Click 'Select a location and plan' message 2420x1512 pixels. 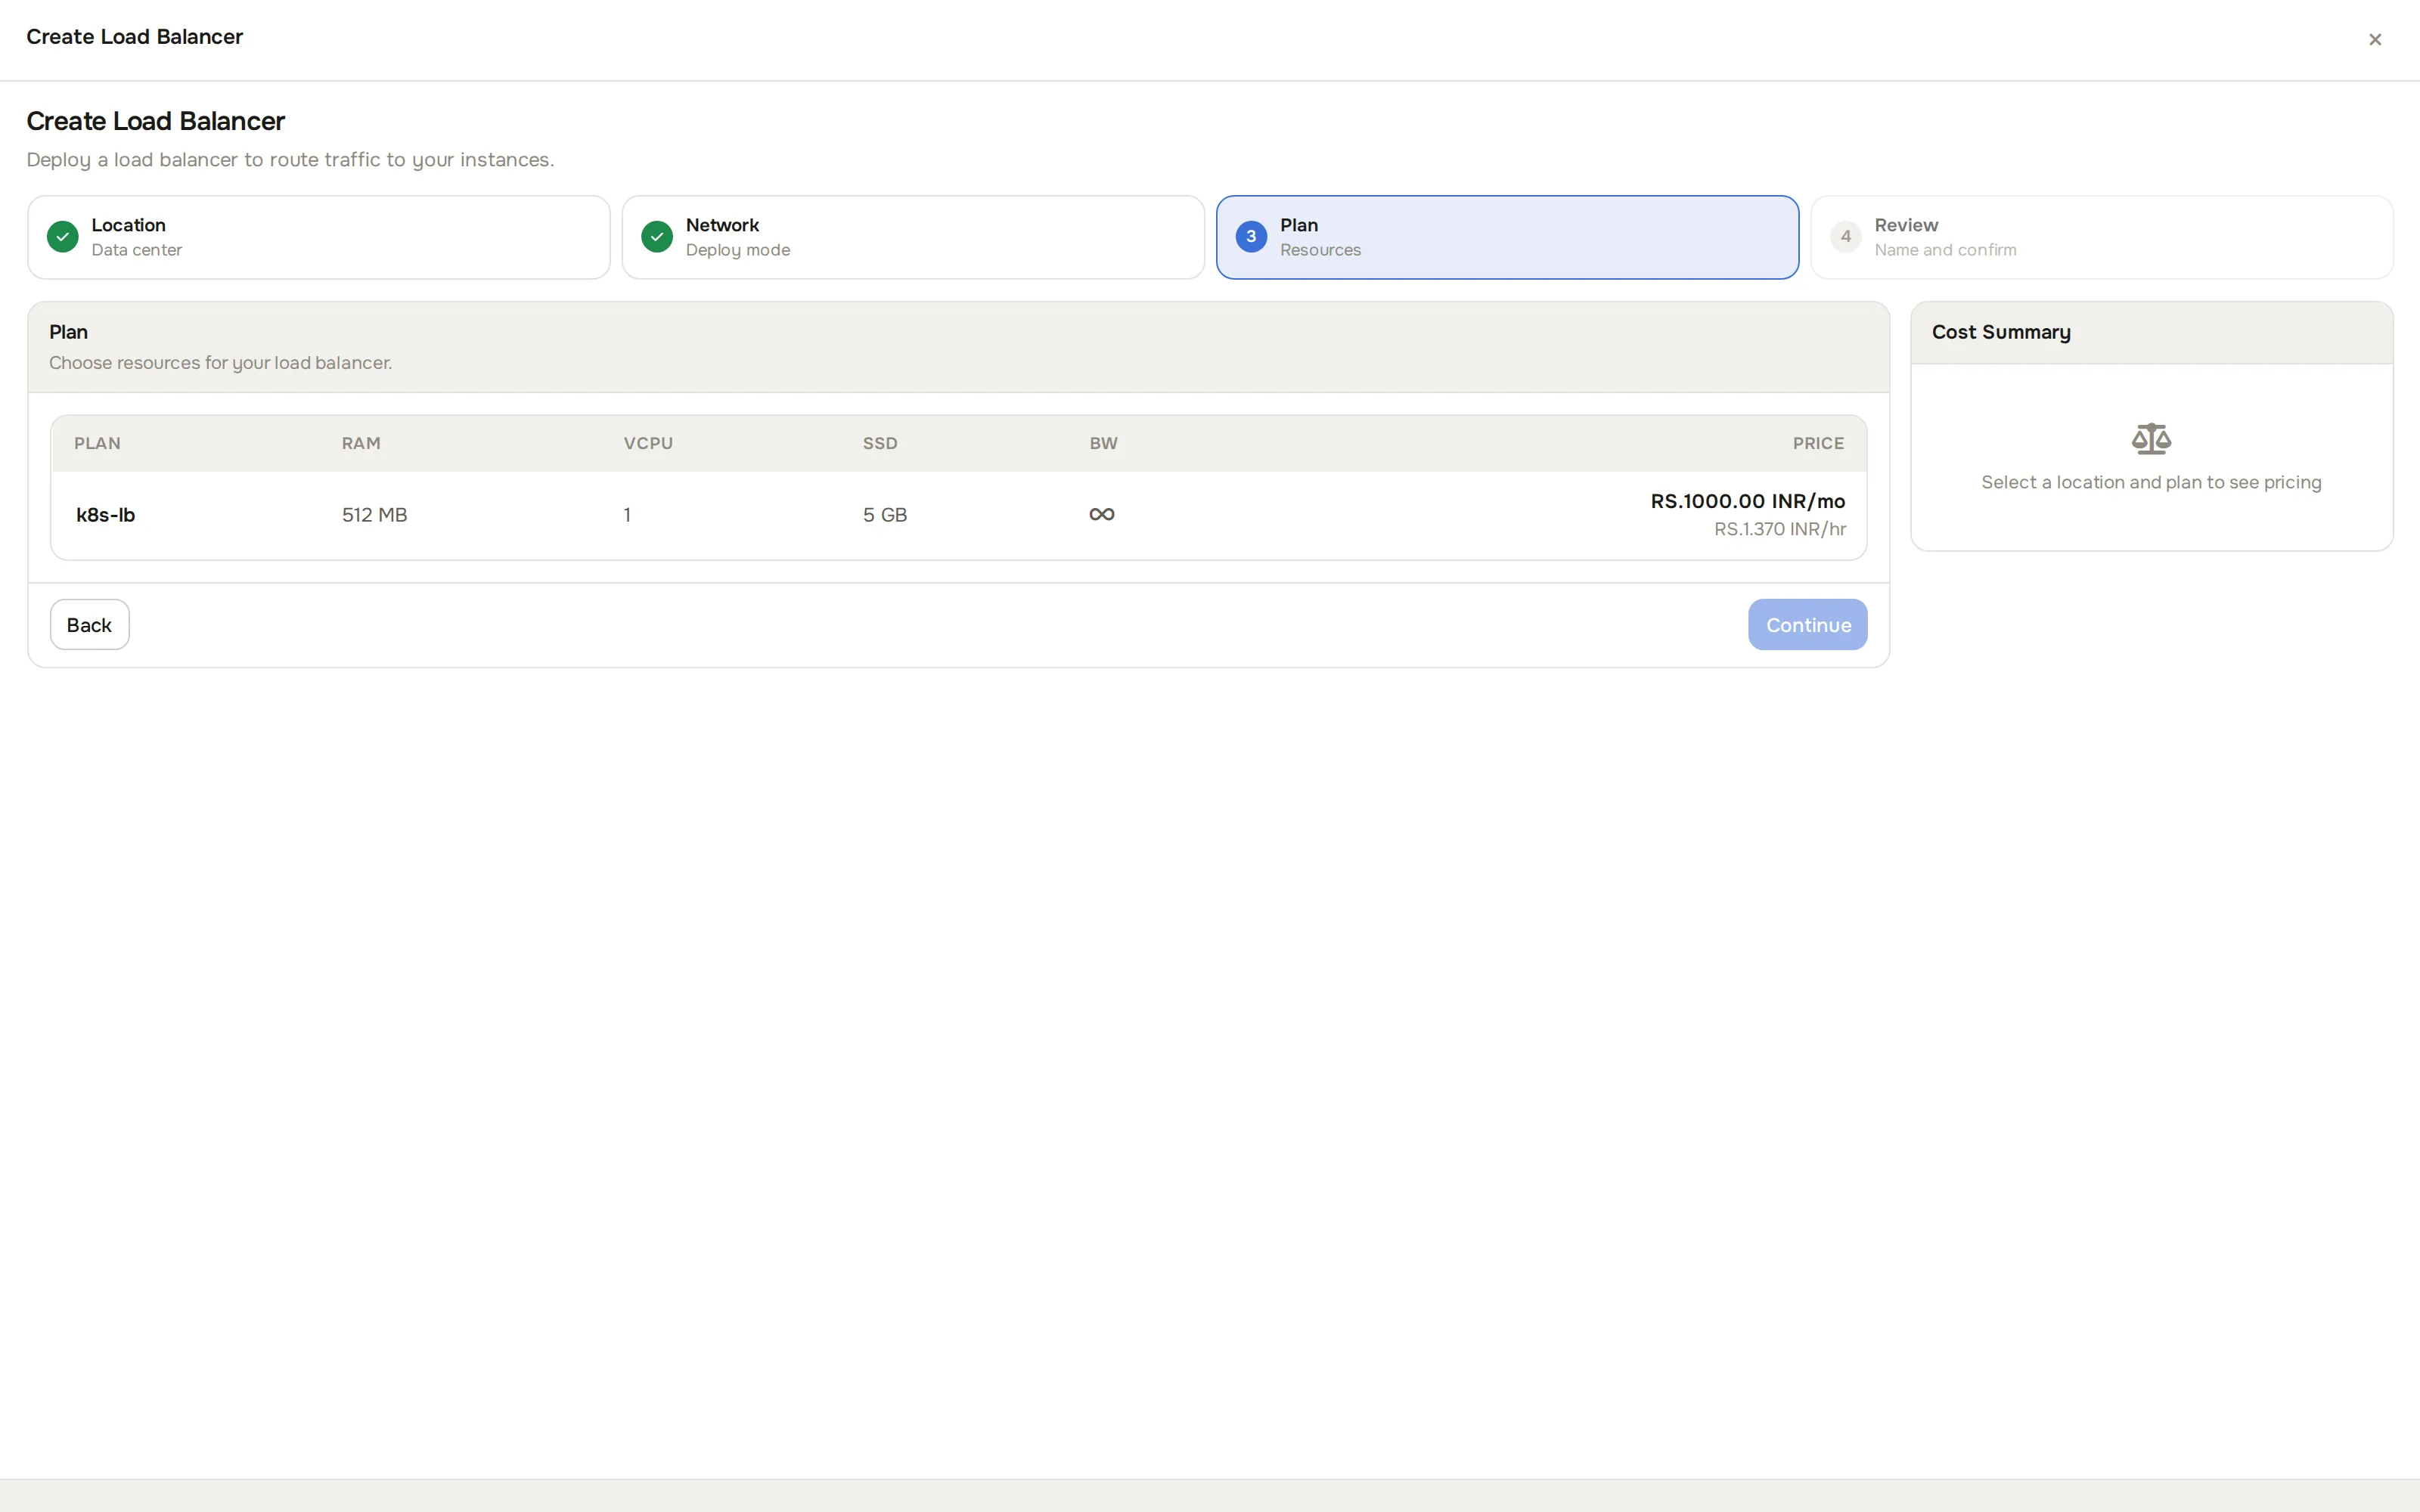coord(2151,482)
